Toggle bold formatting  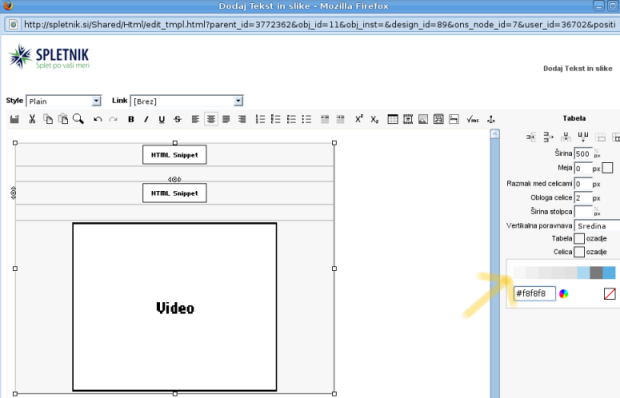click(x=131, y=119)
